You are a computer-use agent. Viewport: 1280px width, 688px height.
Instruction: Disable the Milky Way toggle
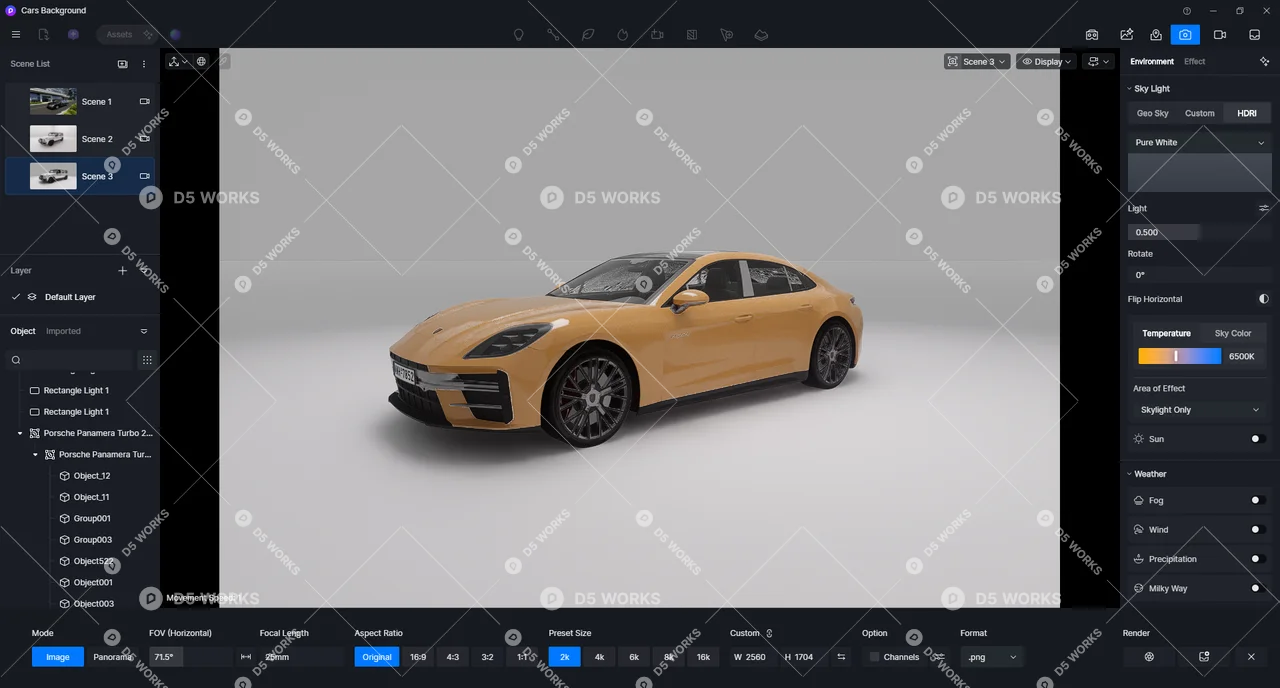tap(1258, 589)
